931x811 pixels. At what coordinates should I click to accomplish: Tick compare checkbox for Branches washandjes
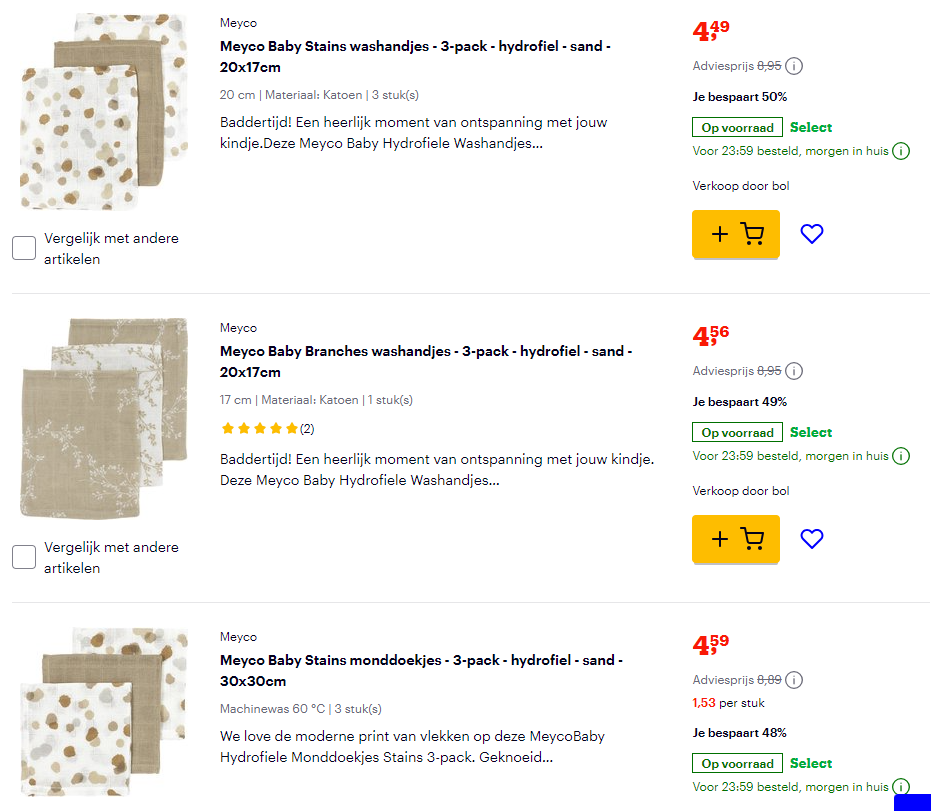[23, 556]
